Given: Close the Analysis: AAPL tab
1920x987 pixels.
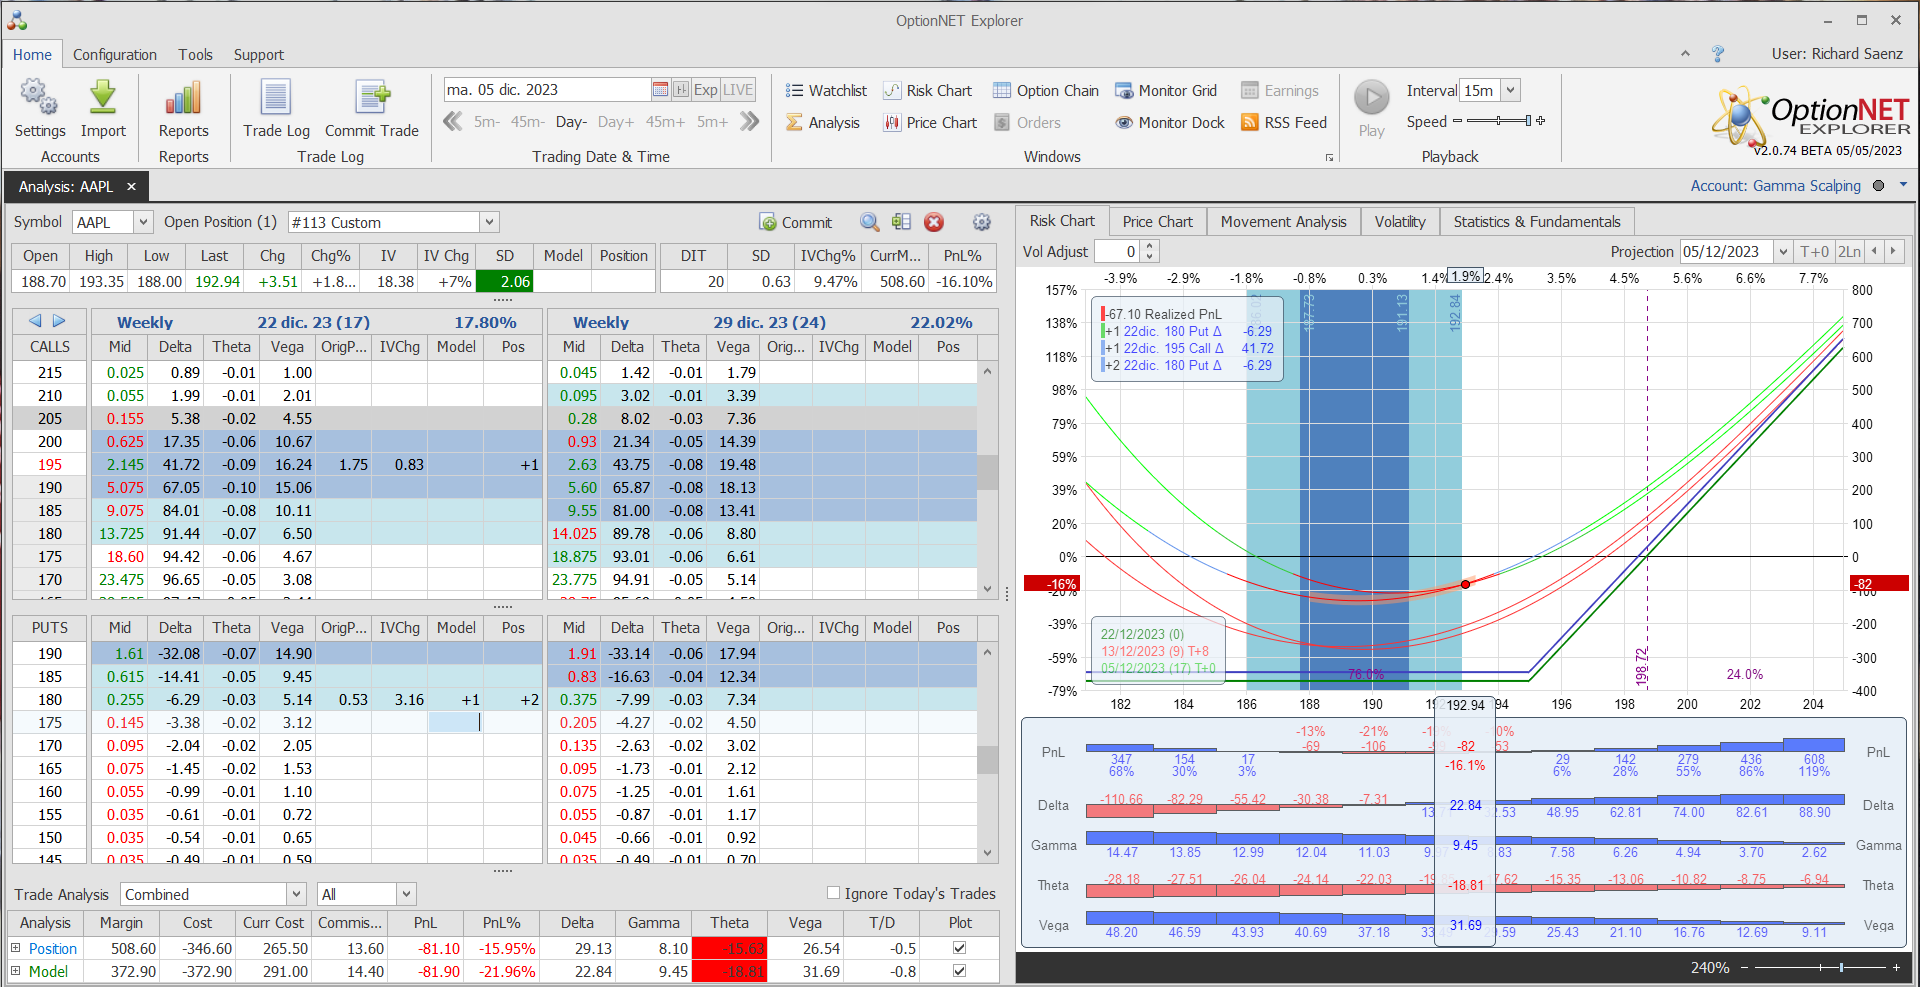Looking at the screenshot, I should pyautogui.click(x=131, y=186).
